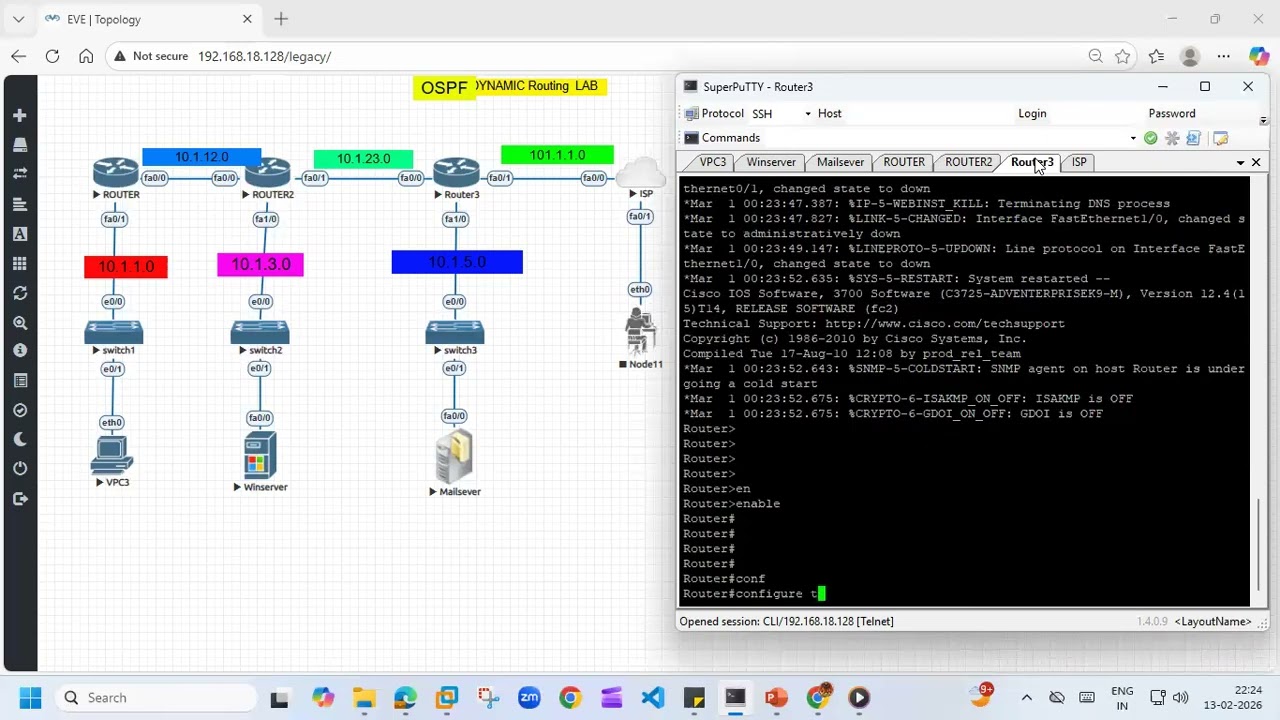The image size is (1280, 720).
Task: Open Windows Start menu
Action: 30,698
